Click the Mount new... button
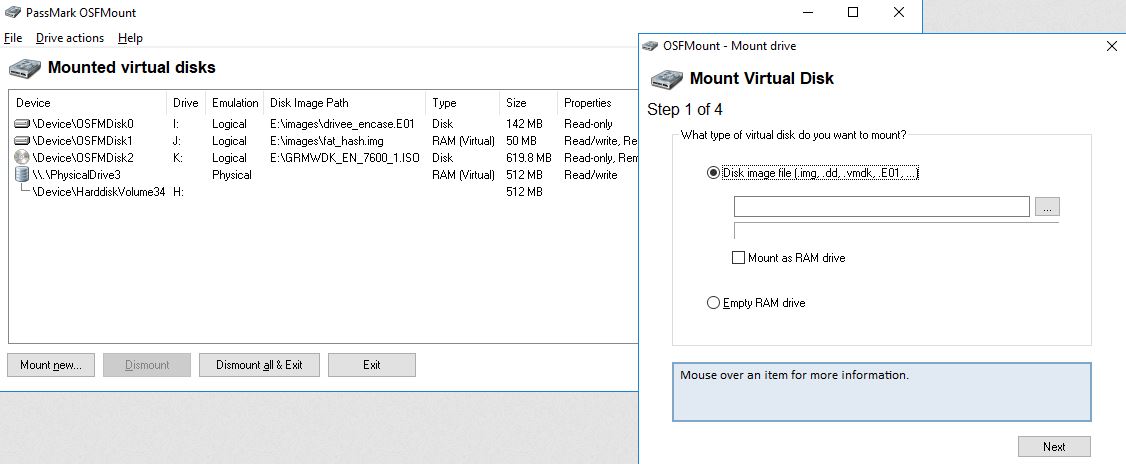This screenshot has width=1126, height=464. [51, 365]
